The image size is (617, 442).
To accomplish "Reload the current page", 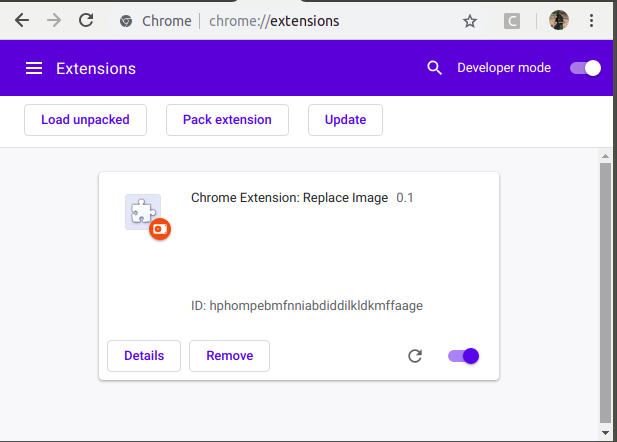I will pyautogui.click(x=86, y=20).
